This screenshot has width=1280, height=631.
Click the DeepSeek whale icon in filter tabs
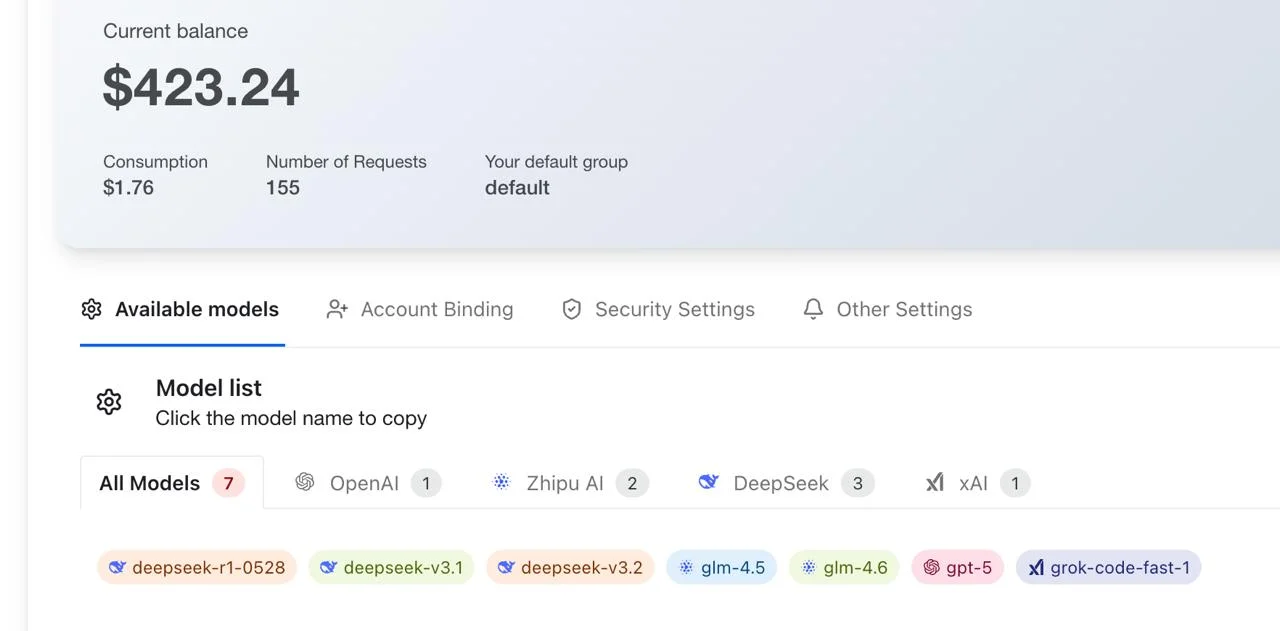709,483
